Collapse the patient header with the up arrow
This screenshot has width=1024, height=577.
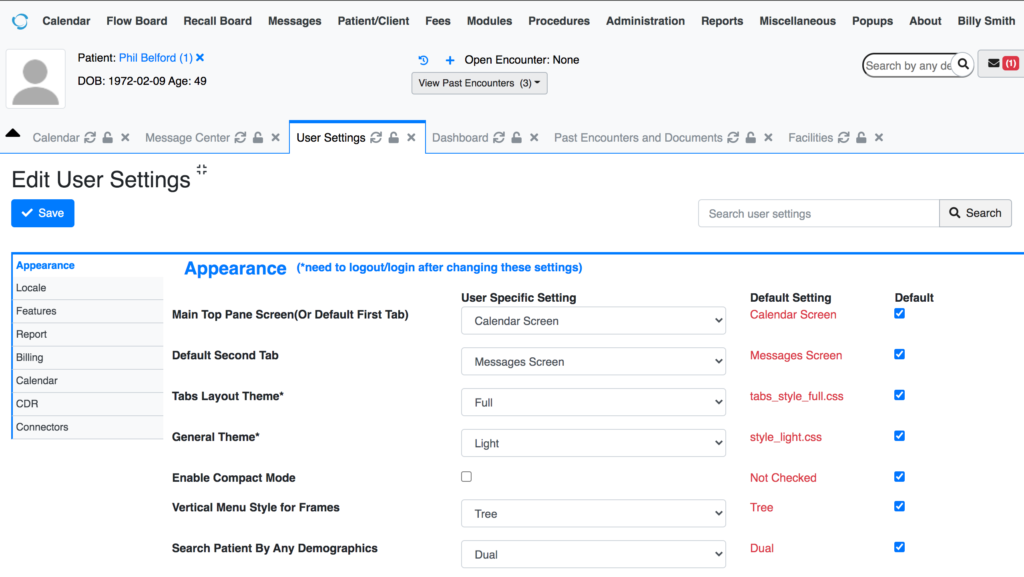pos(12,133)
